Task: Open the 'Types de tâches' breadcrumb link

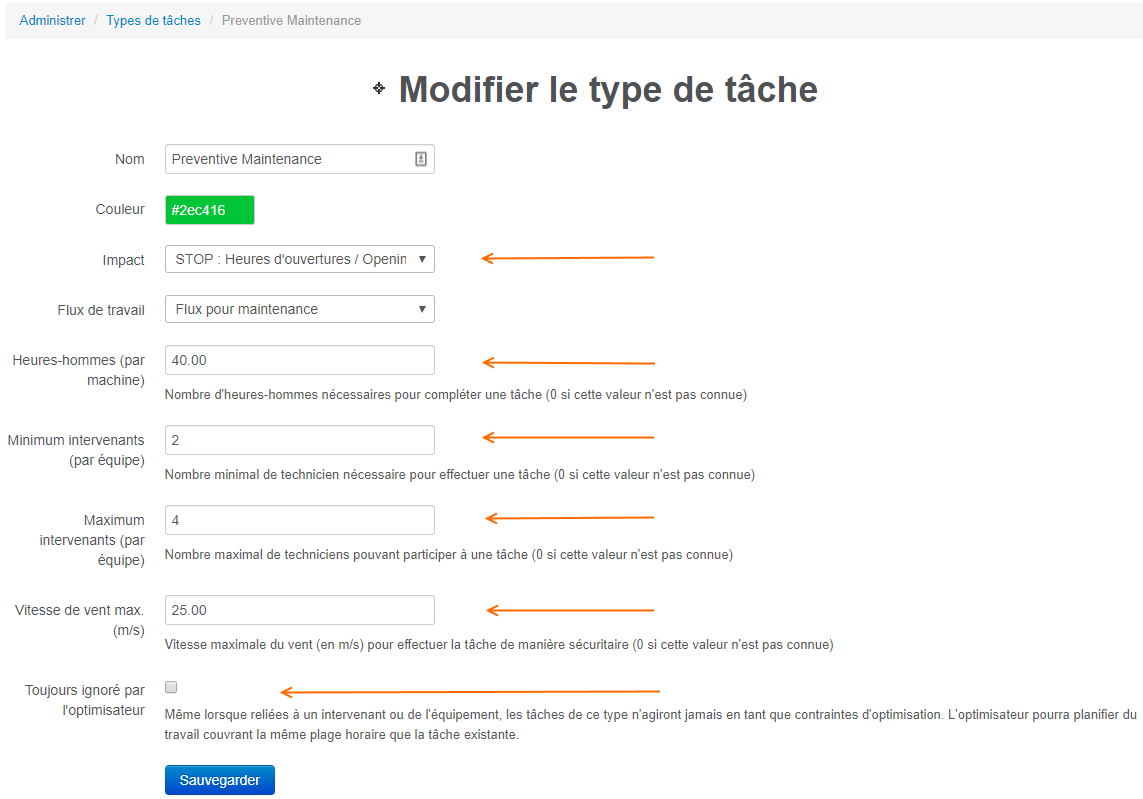Action: 153,20
